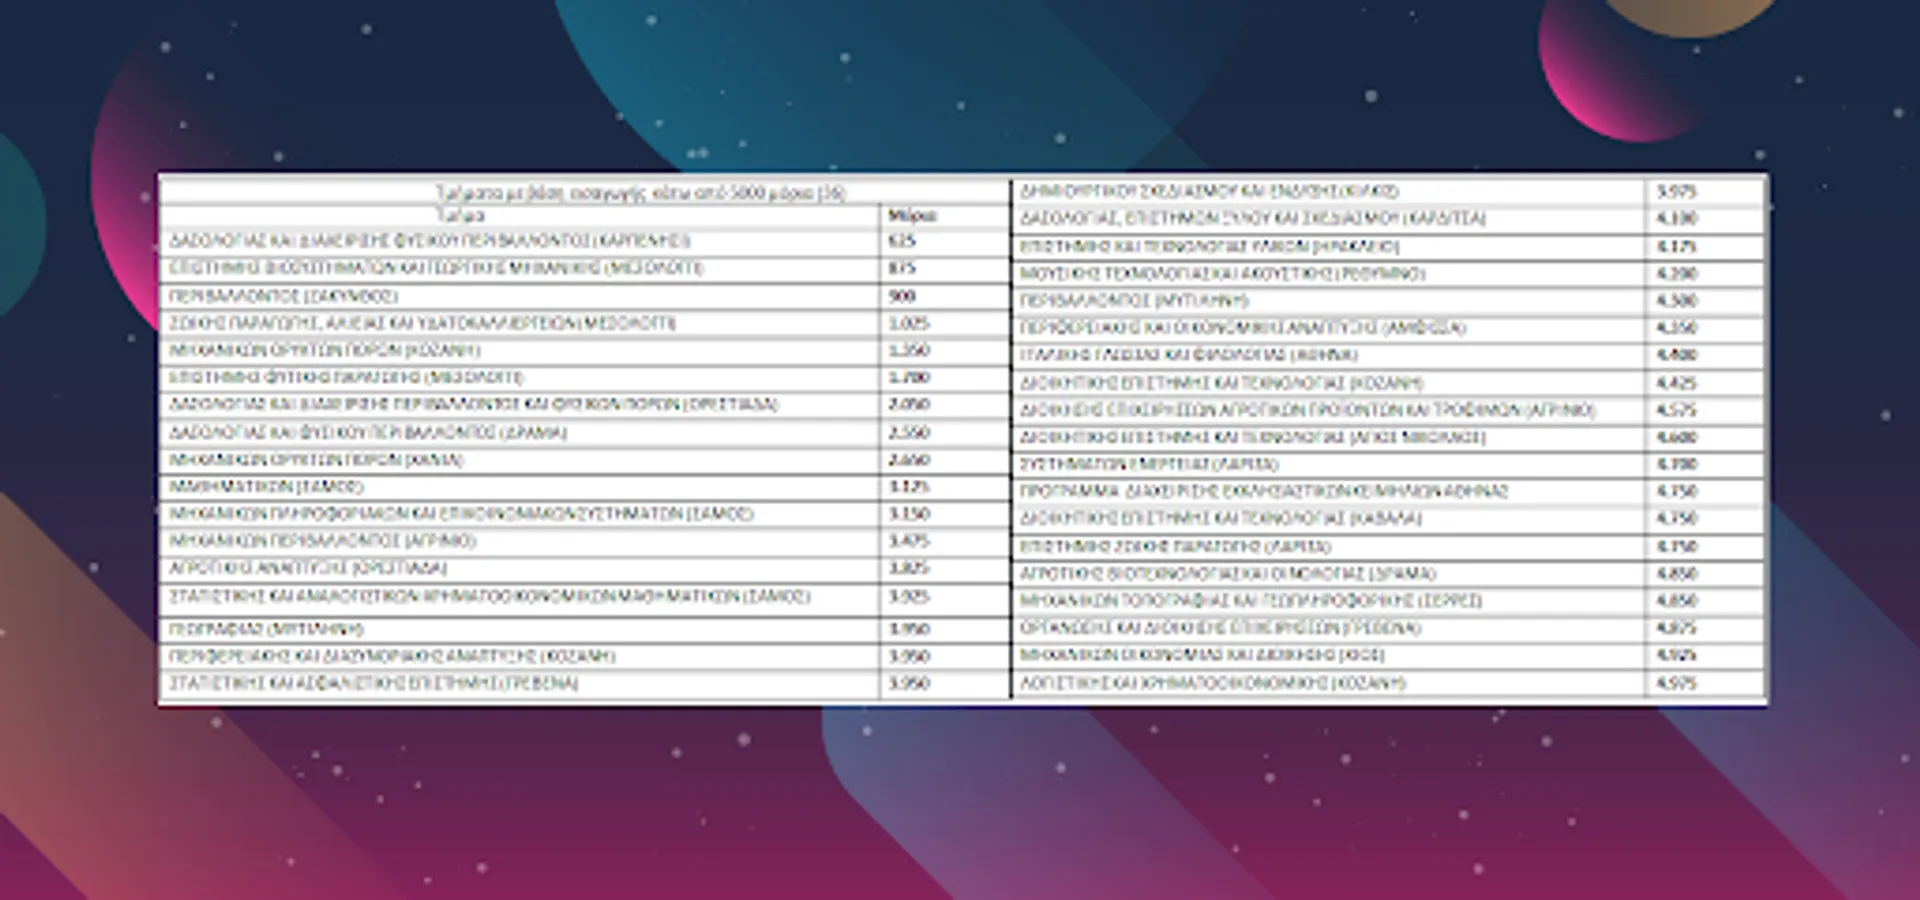Click ΕΠΙΣΤΗΜΗΣ ΦΥΤΙΚΗΣ ΠΑΡΑΓΩΓΗΣ (ΜΕΣΟΛΟΓΓΙ)
1920x900 pixels.
tap(346, 378)
